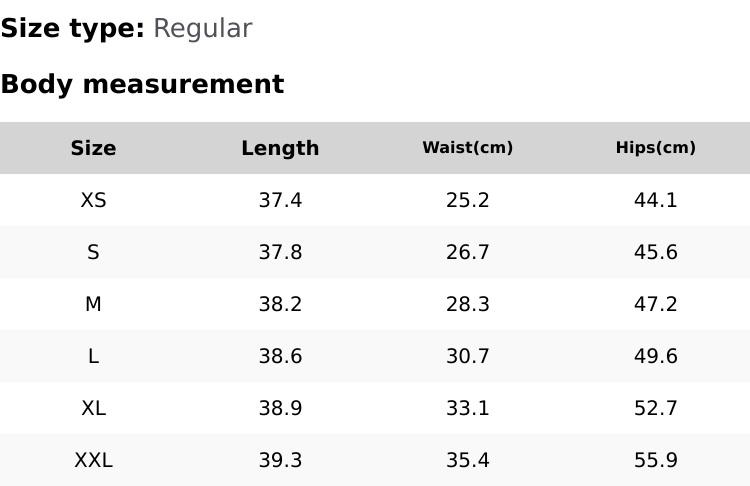
Task: Click the XXL hips value 55.9
Action: click(x=655, y=460)
